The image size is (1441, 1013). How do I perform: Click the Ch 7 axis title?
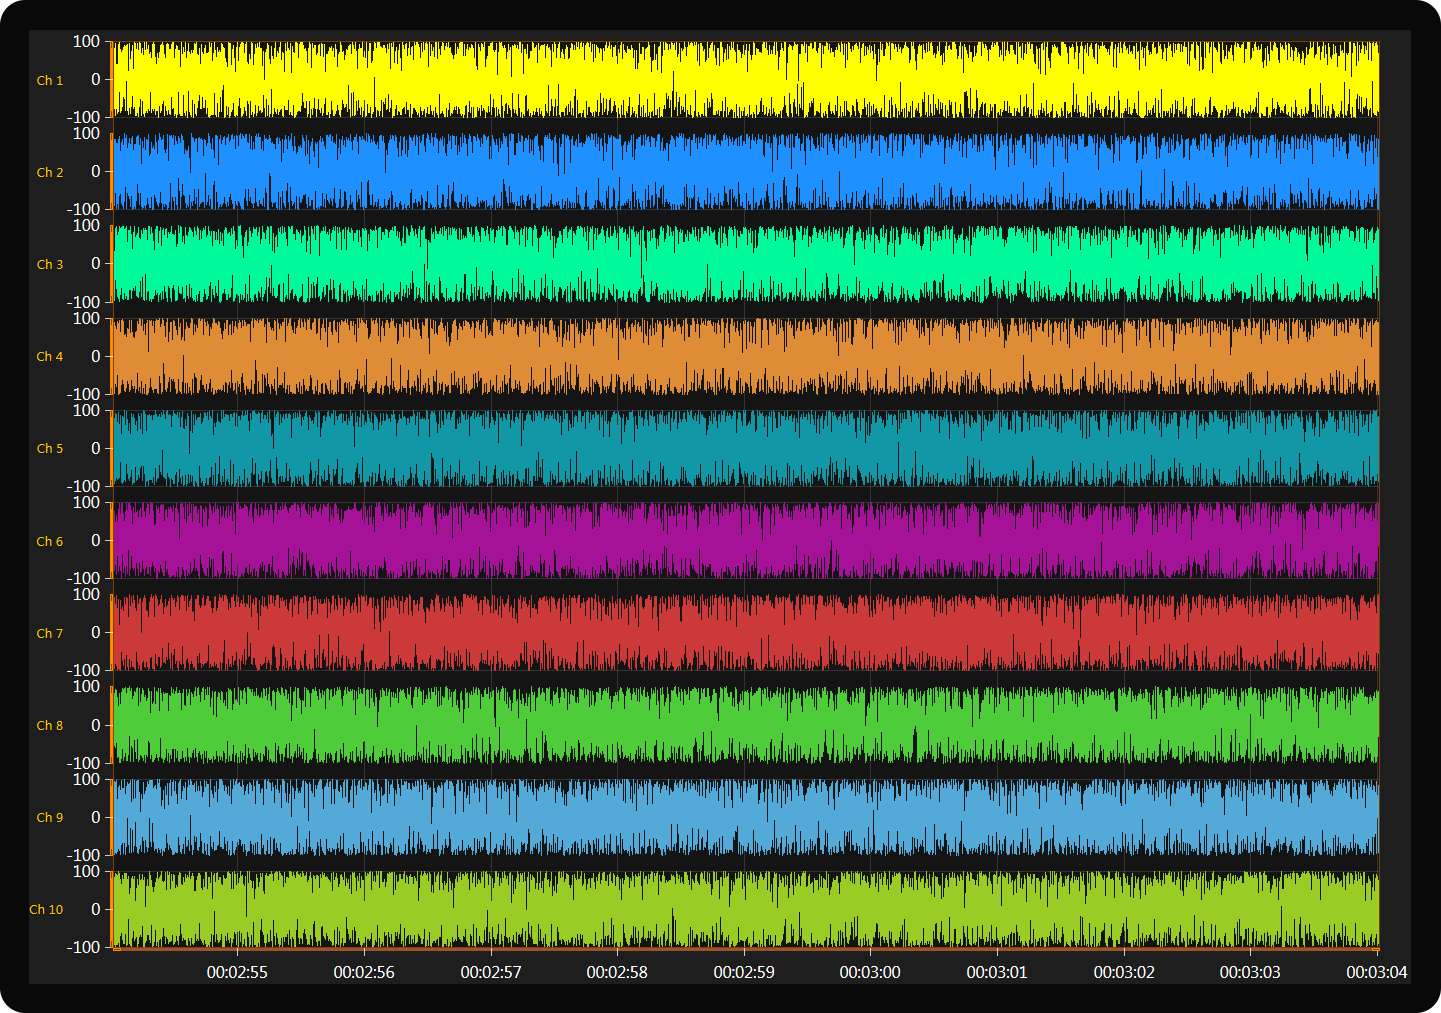(x=50, y=633)
